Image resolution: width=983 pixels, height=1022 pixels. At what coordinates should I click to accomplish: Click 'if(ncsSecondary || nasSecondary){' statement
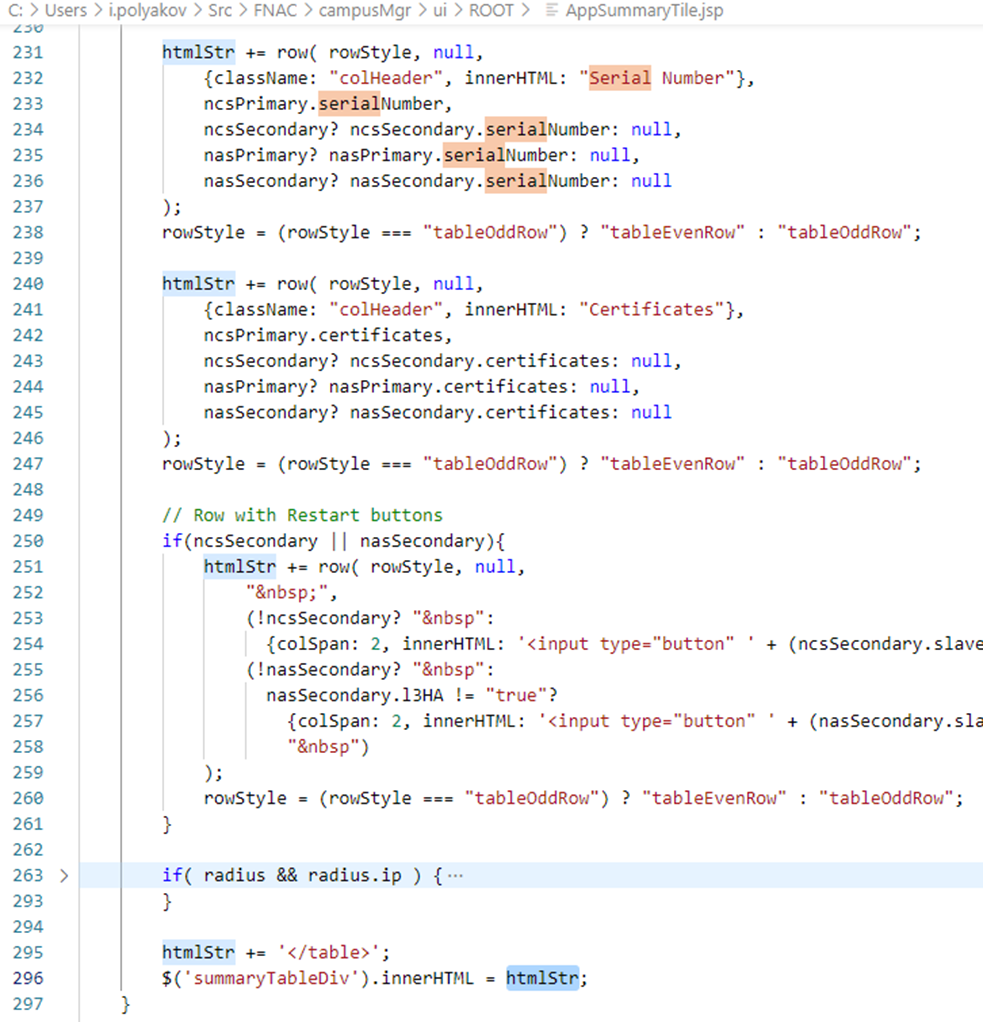334,541
